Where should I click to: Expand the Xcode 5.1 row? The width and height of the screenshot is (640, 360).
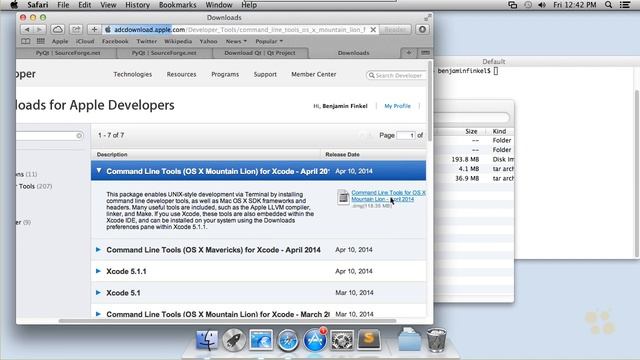(98, 293)
